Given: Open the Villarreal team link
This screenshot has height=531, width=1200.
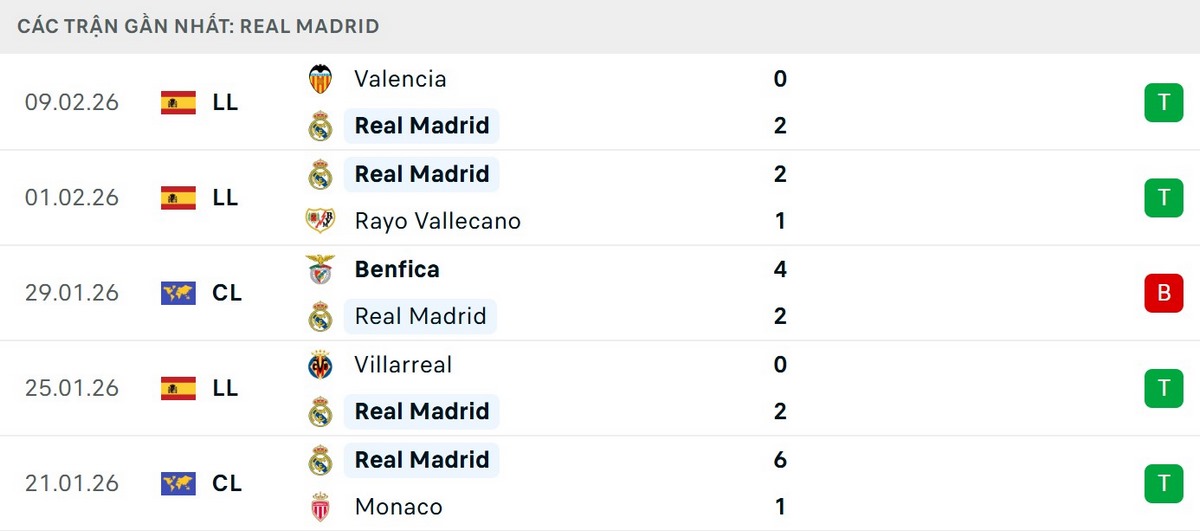Looking at the screenshot, I should (403, 365).
